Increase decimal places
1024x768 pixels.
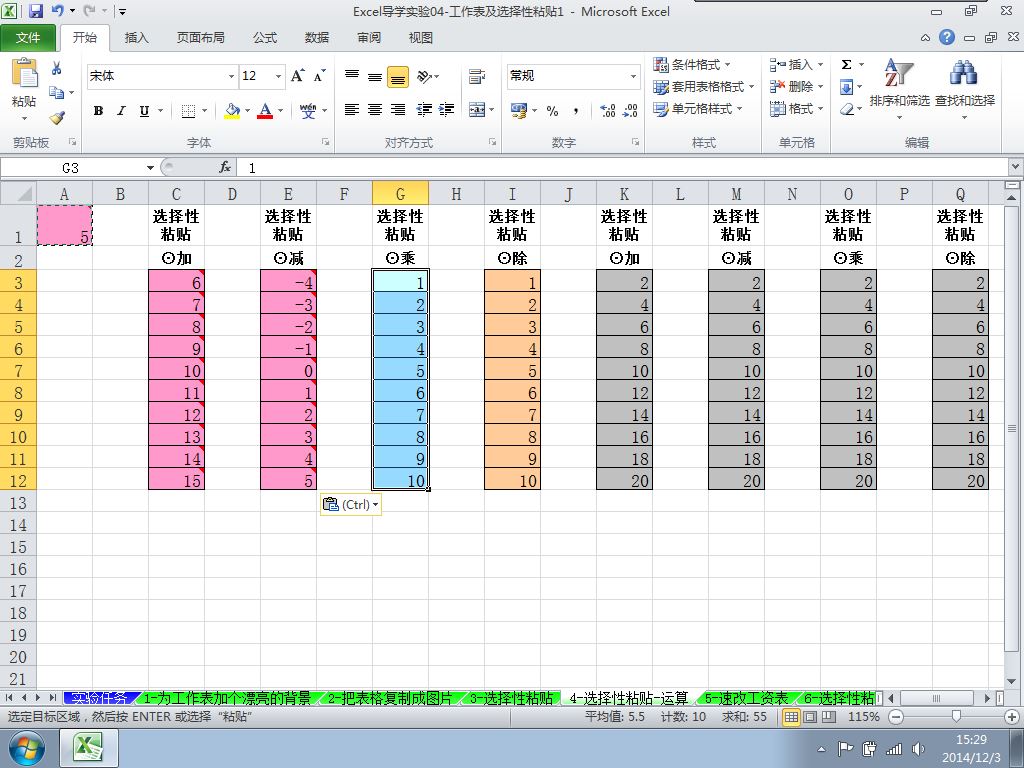point(607,110)
